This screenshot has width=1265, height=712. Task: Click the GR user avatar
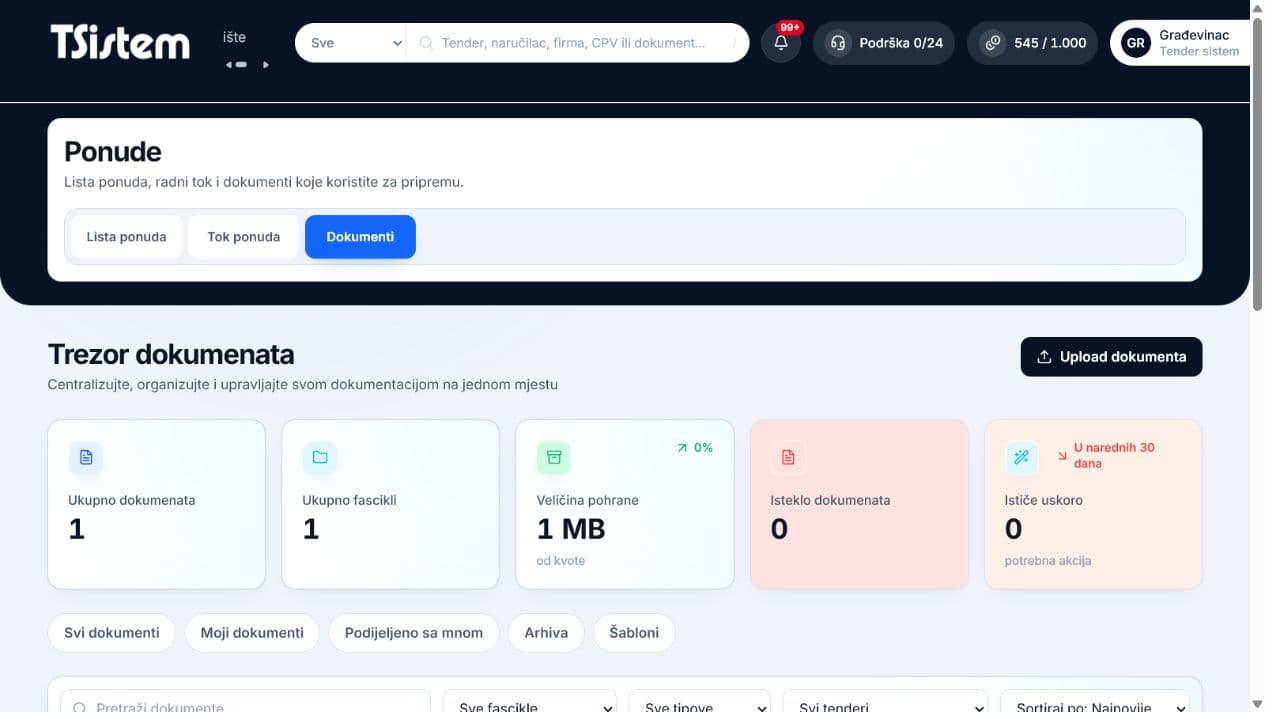(1135, 43)
